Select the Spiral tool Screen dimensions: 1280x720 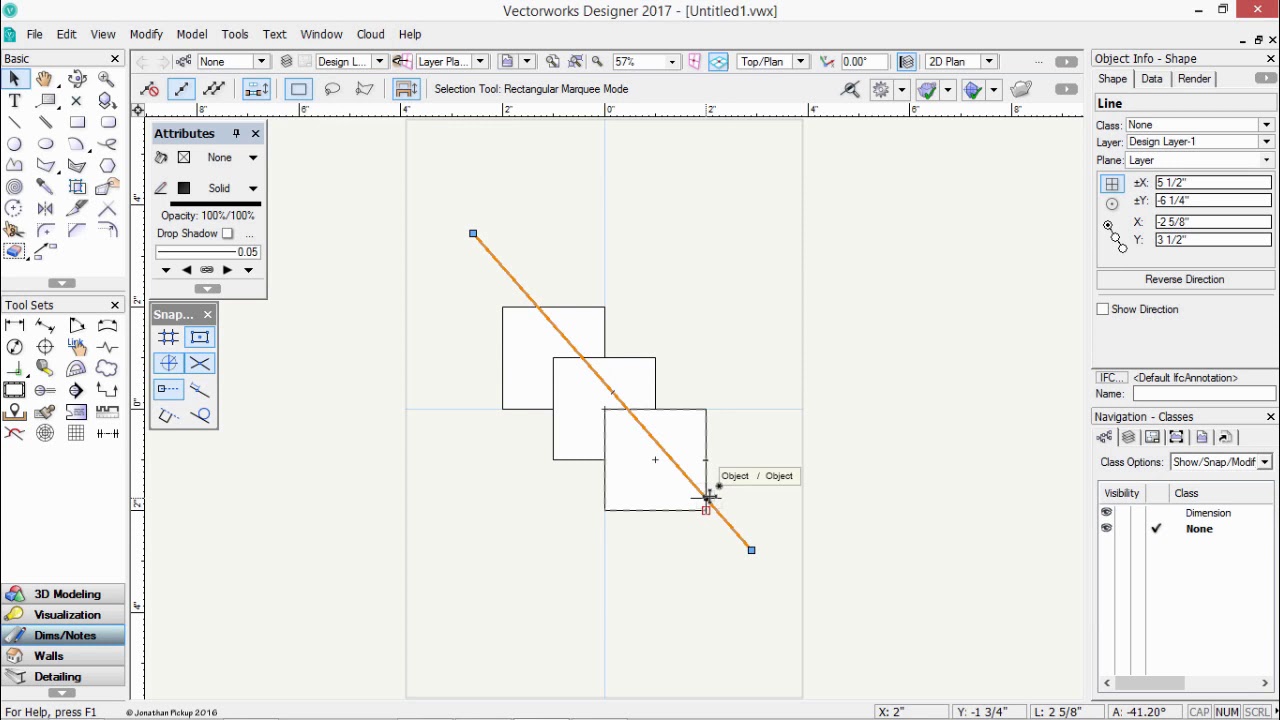[x=14, y=187]
